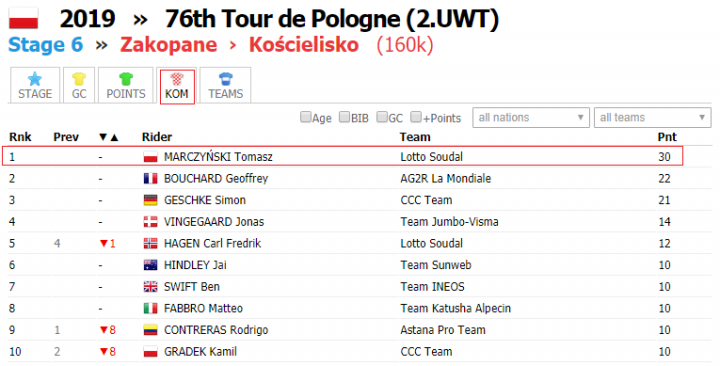Open the Team Jumbo-Visma team link
The width and height of the screenshot is (720, 366).
pos(449,222)
